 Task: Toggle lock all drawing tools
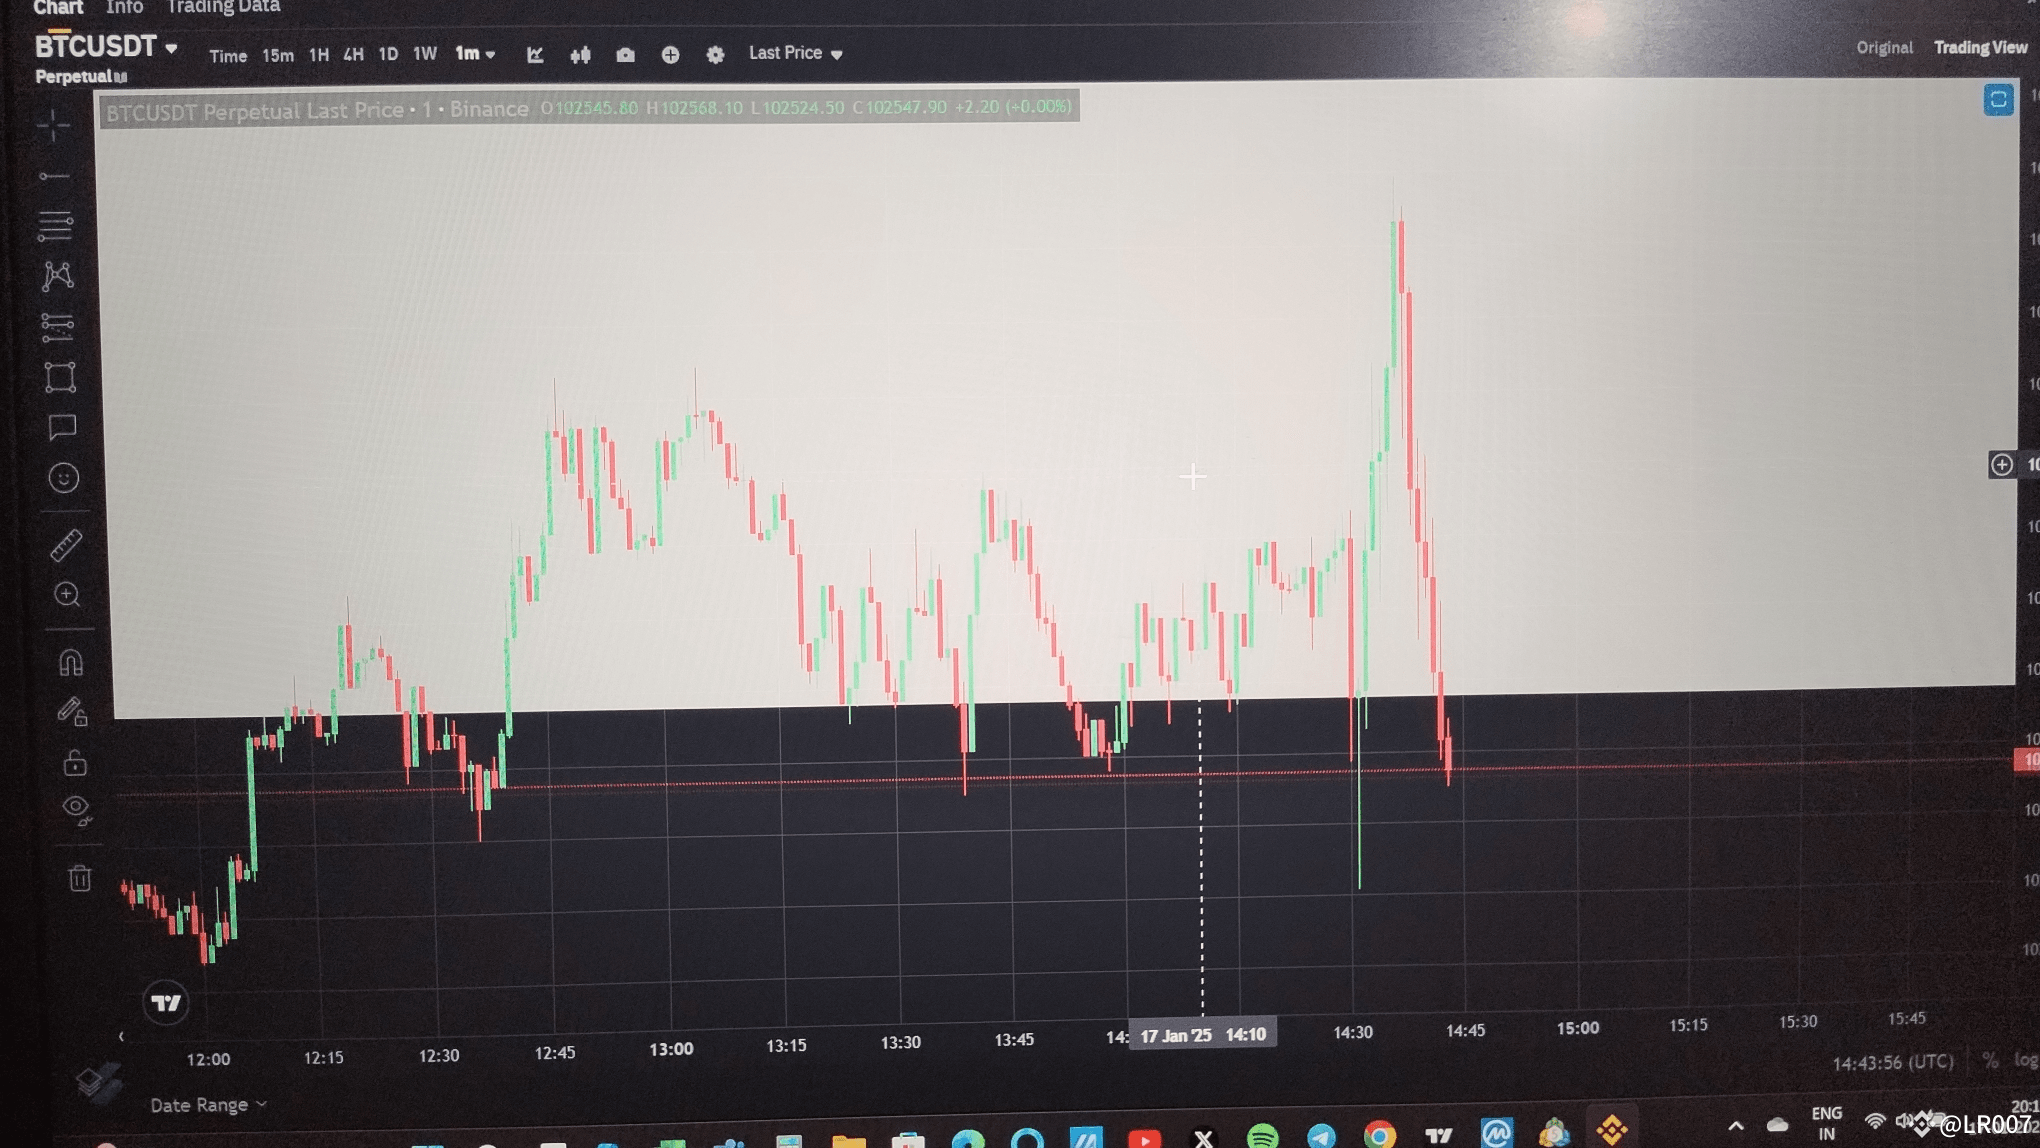pos(75,763)
